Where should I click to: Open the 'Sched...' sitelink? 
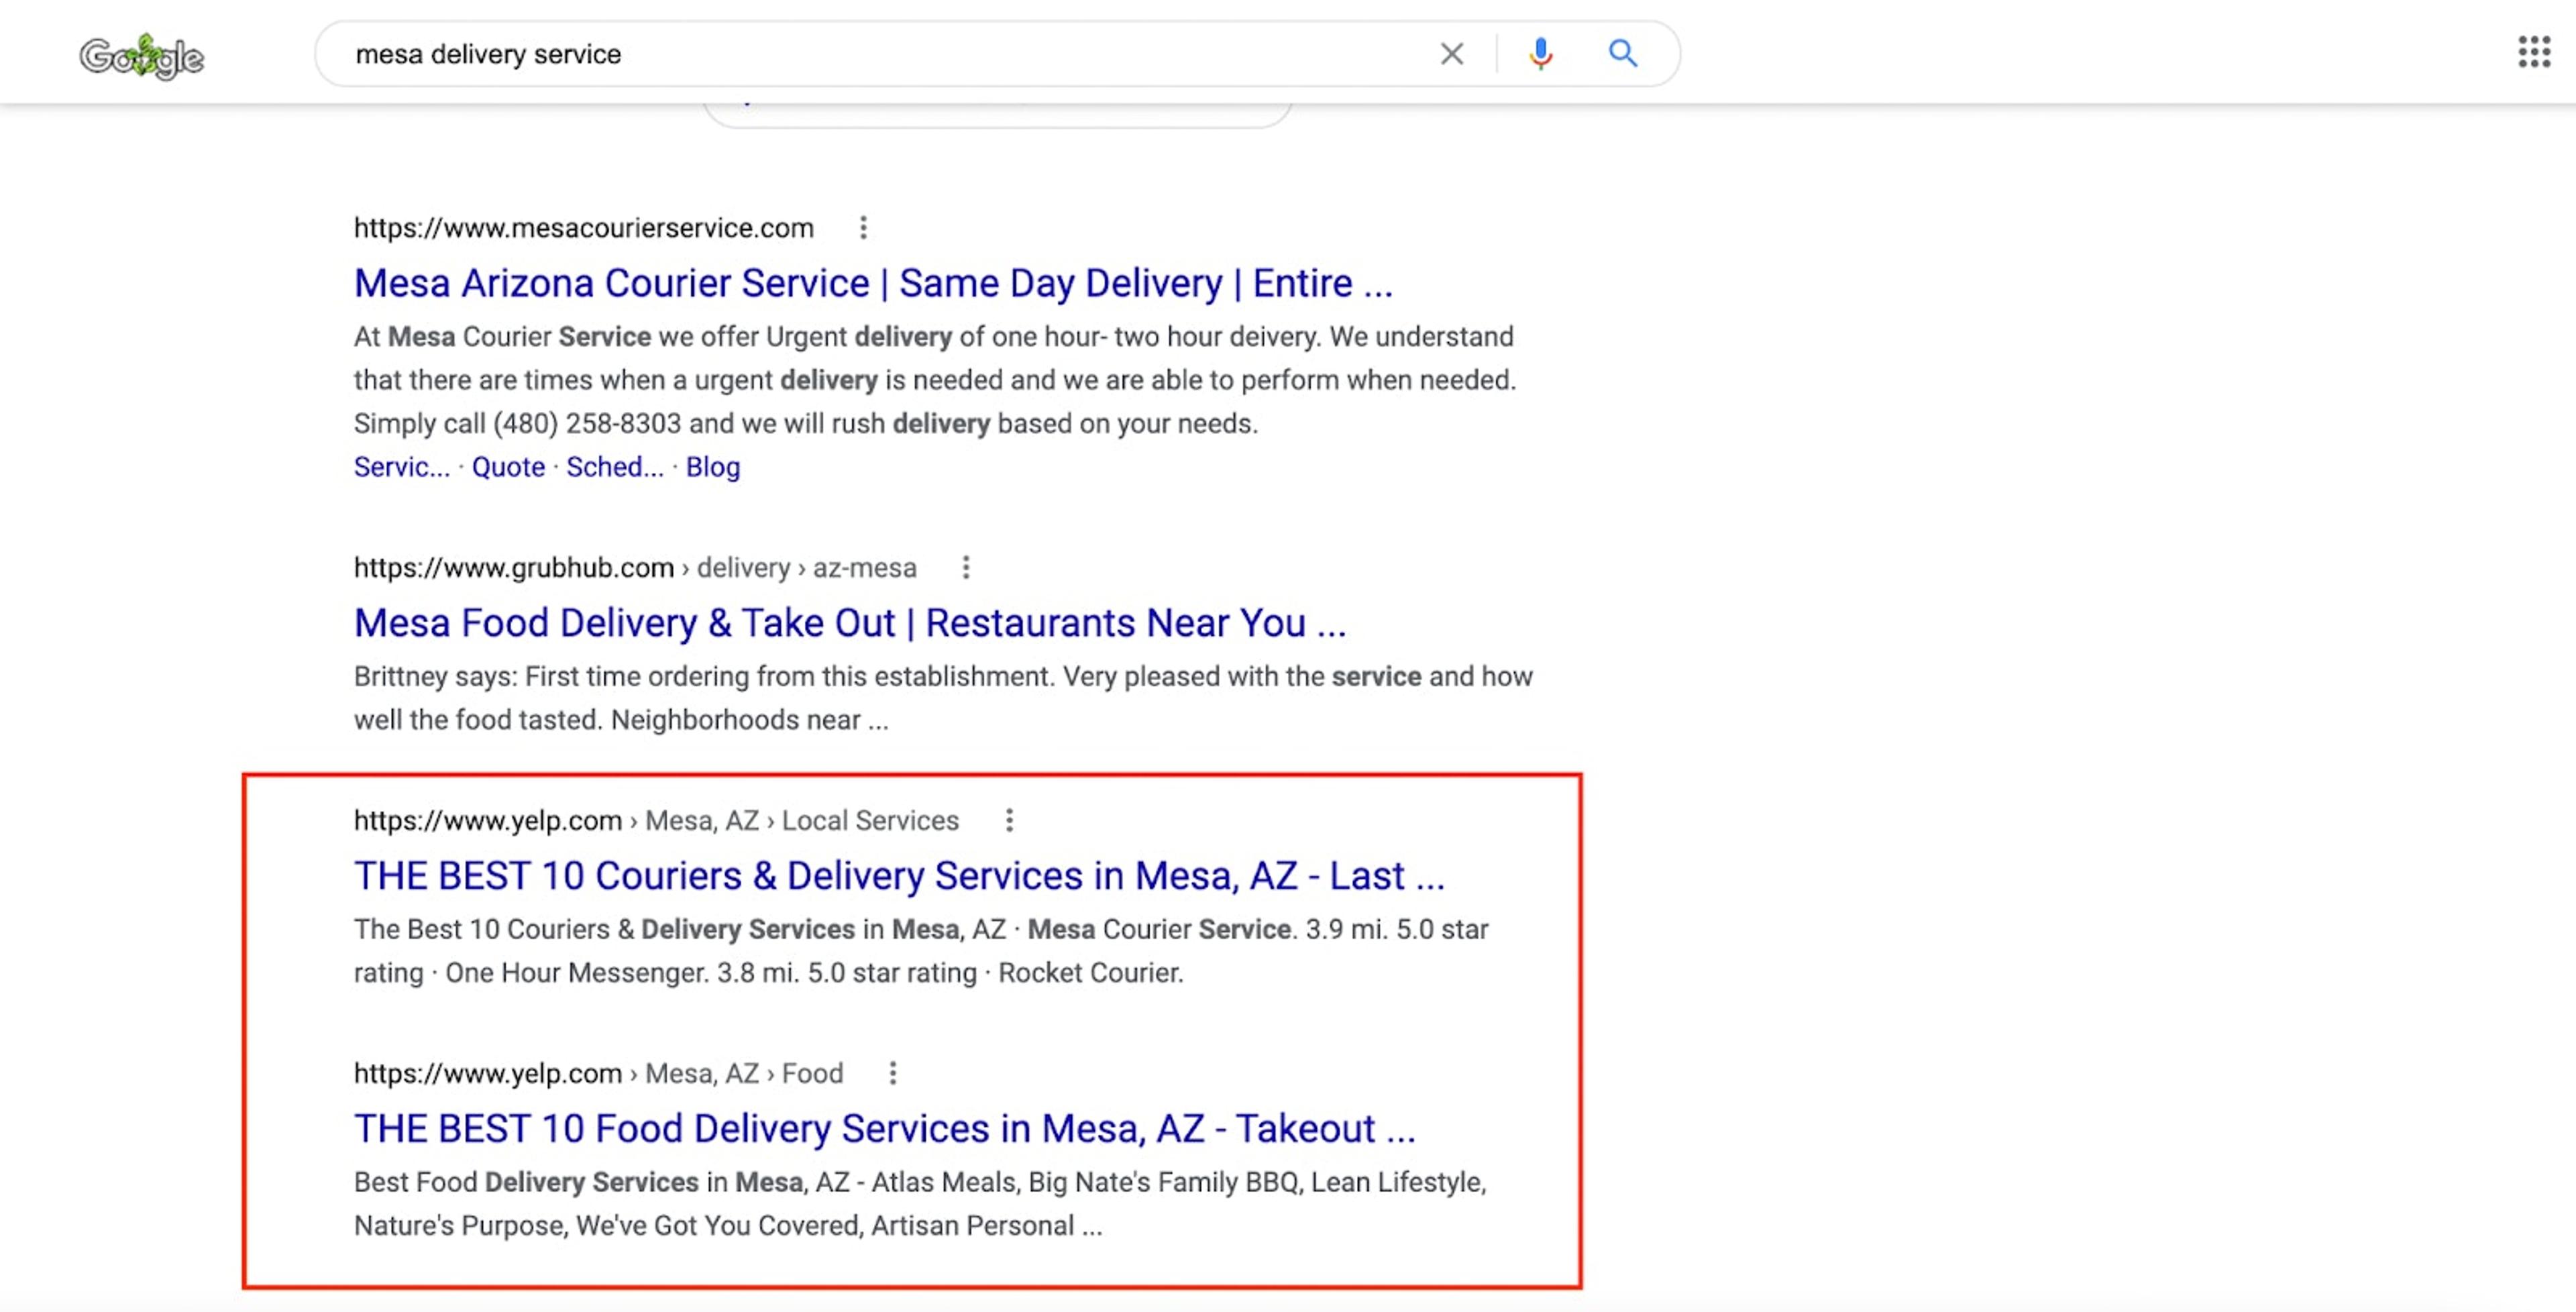(615, 468)
